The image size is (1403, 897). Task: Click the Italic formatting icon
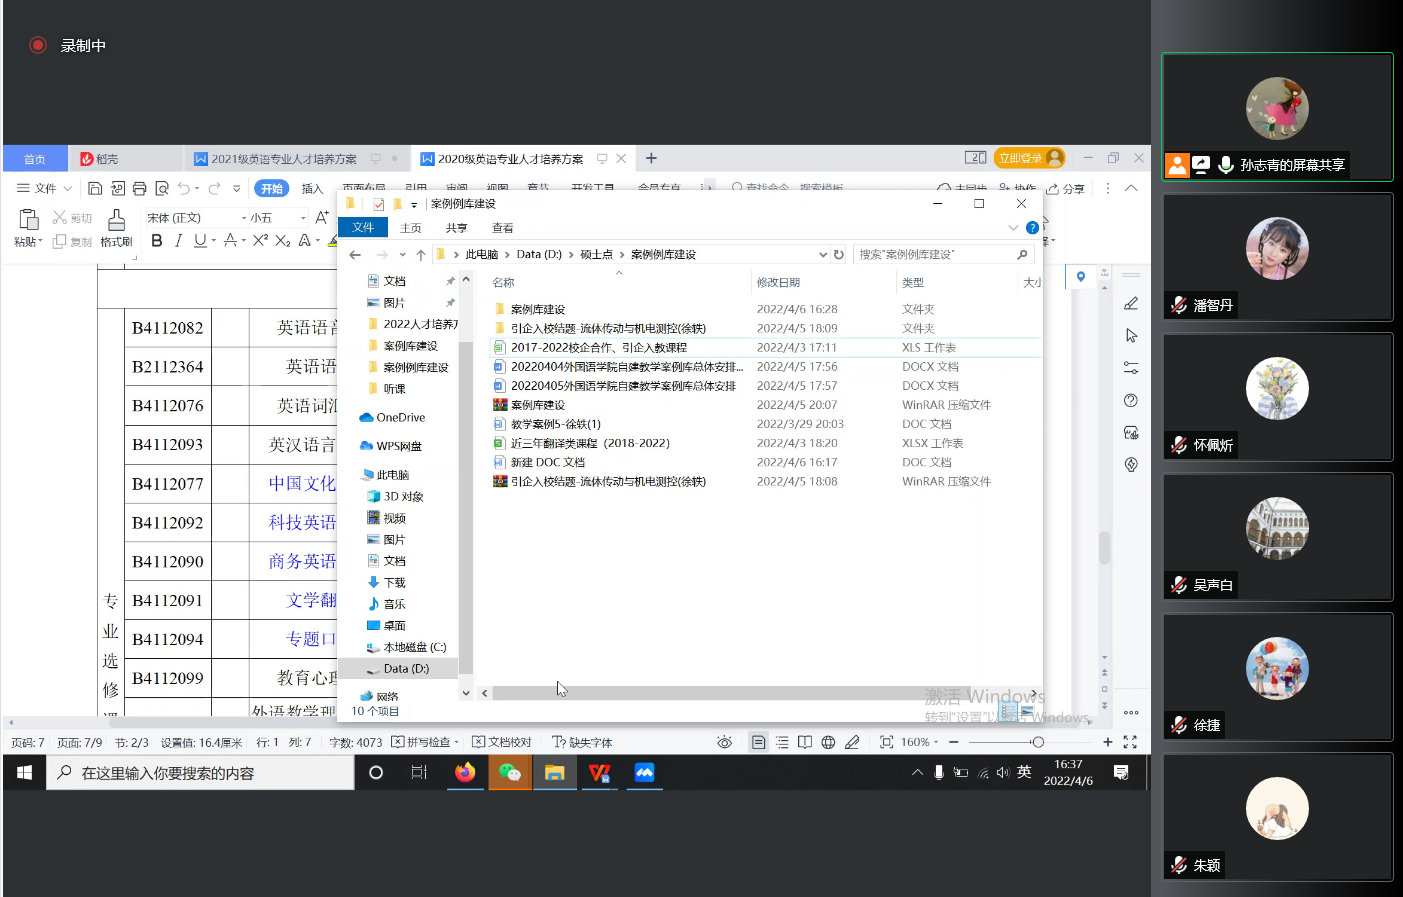[178, 241]
